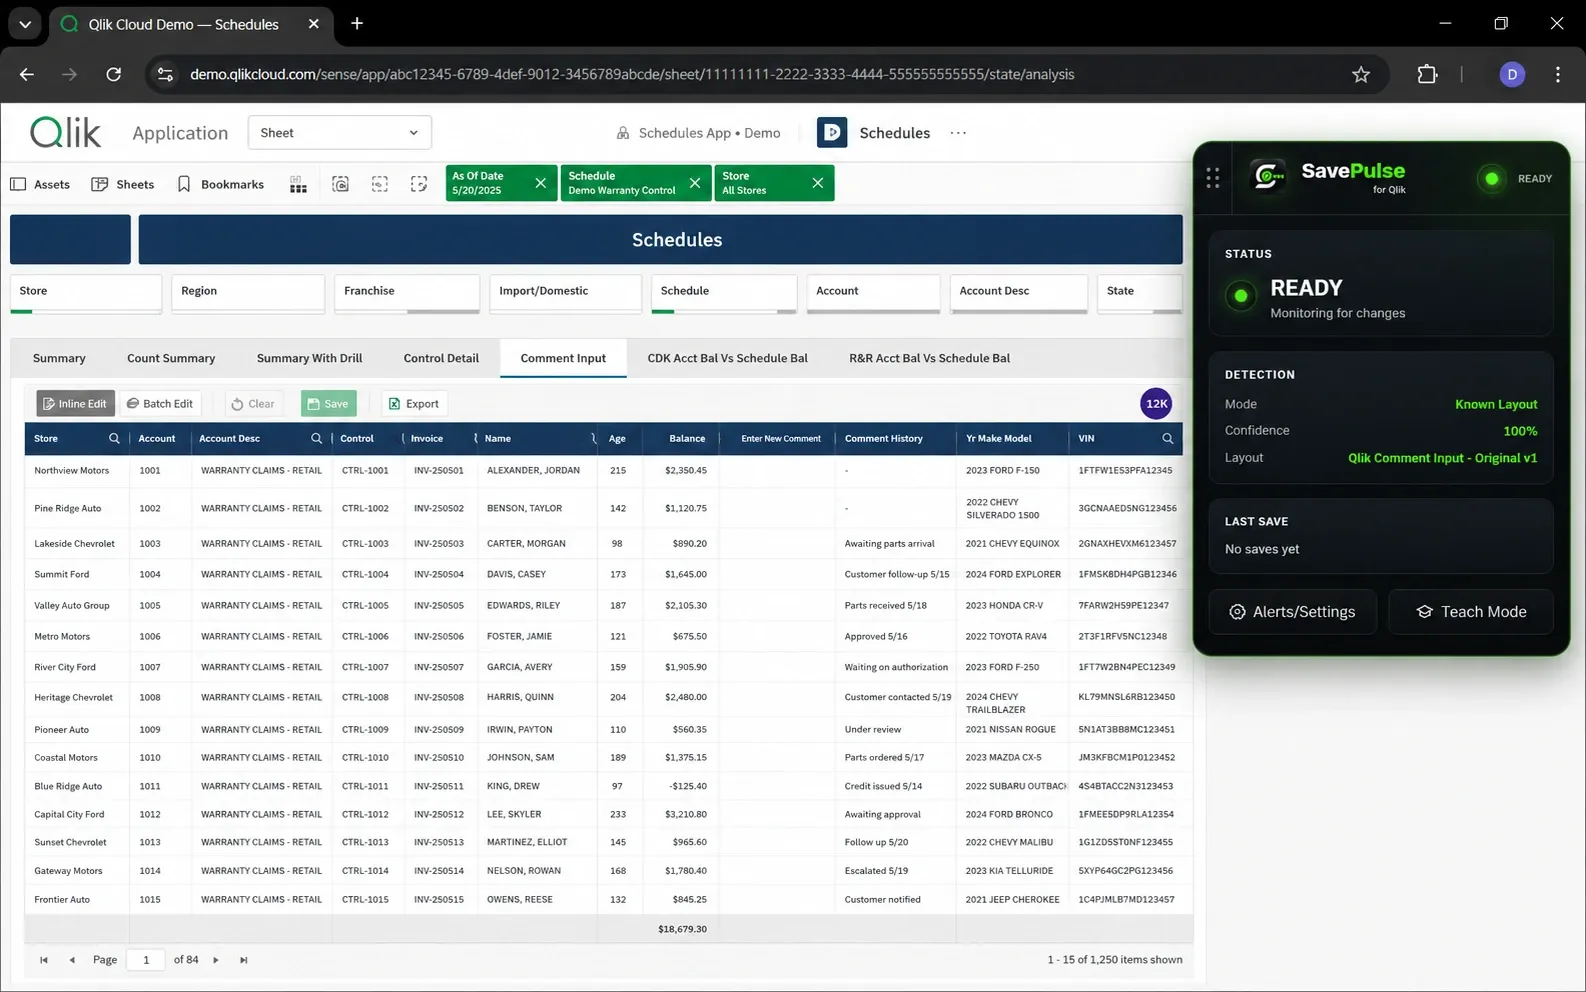
Task: Click the page number input field
Action: pos(146,960)
